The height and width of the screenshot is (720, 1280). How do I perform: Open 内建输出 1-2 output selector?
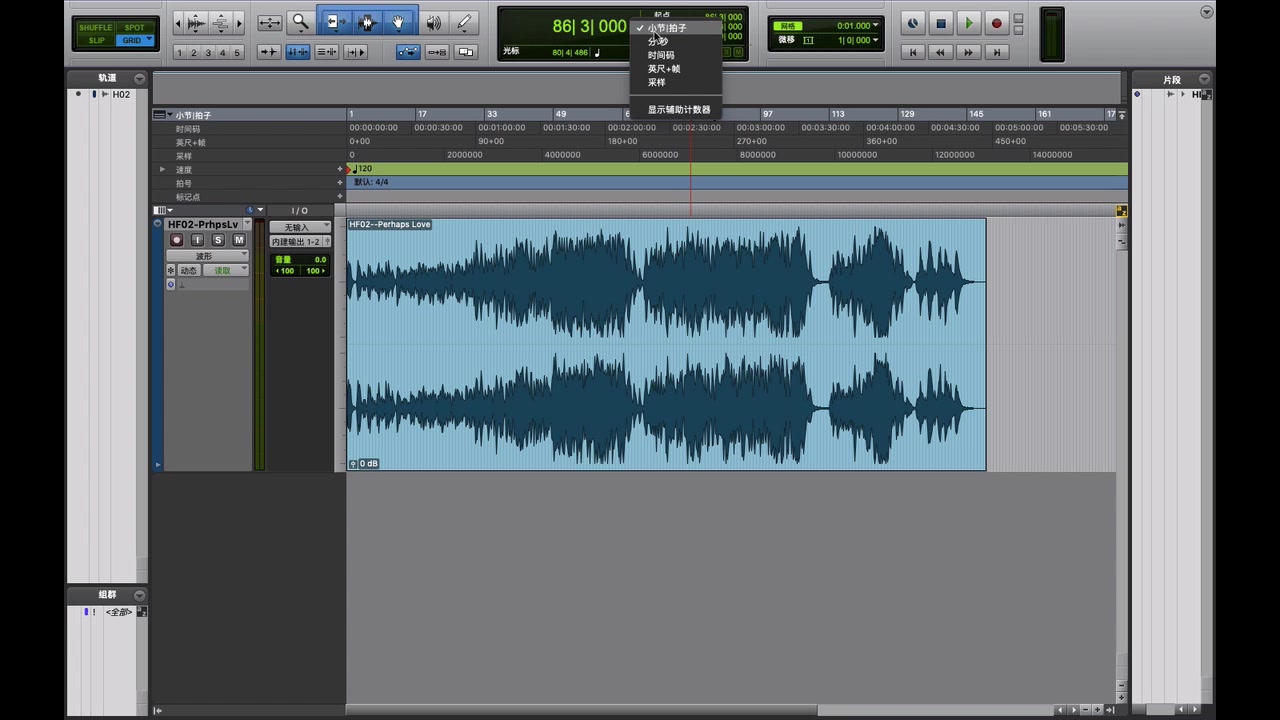[296, 242]
